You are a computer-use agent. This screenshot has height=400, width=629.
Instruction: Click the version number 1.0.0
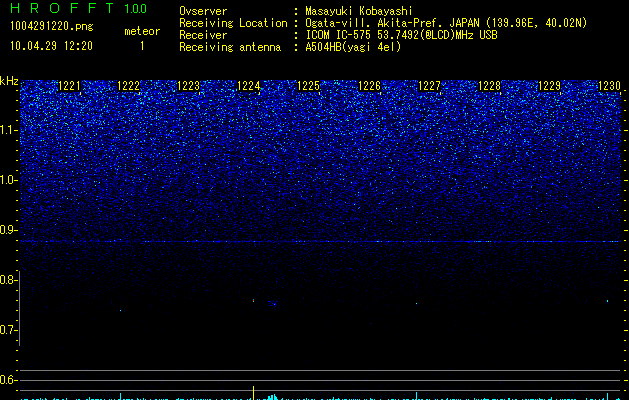click(135, 9)
